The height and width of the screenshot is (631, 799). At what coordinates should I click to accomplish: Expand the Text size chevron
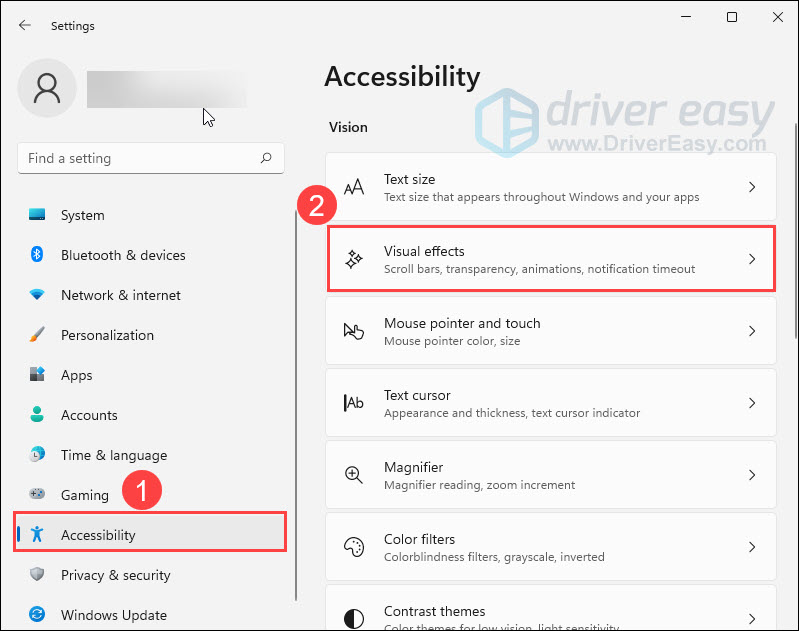(x=752, y=187)
